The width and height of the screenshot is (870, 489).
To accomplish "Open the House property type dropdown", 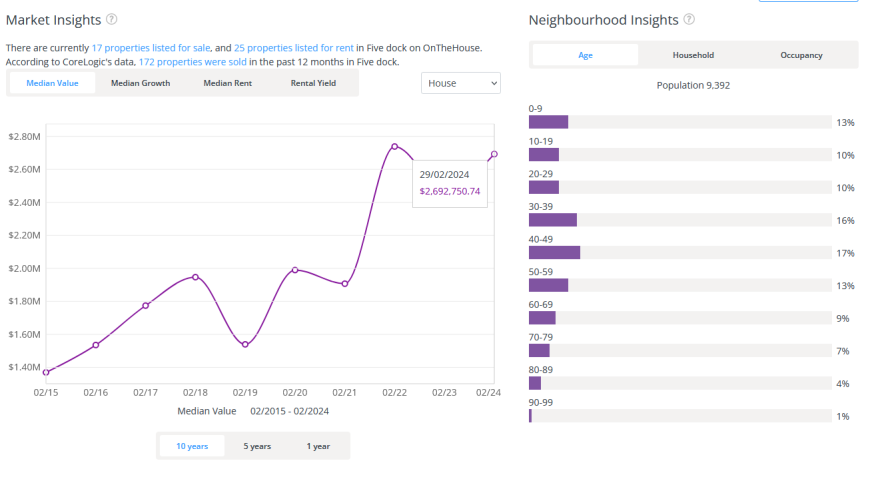I will 461,83.
